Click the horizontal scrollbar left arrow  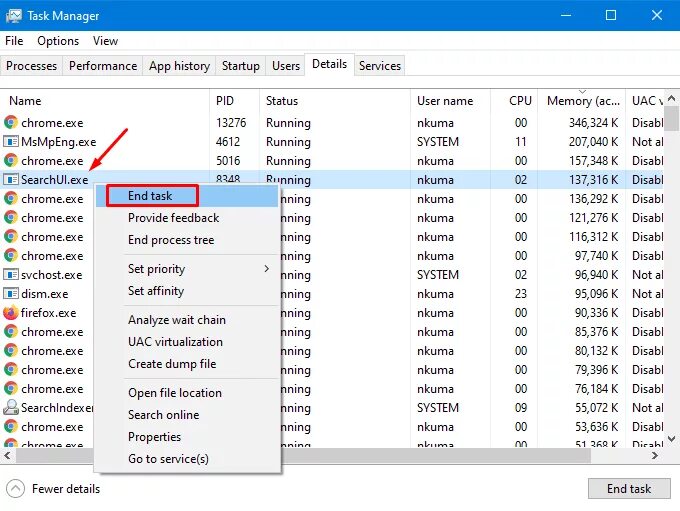point(7,455)
